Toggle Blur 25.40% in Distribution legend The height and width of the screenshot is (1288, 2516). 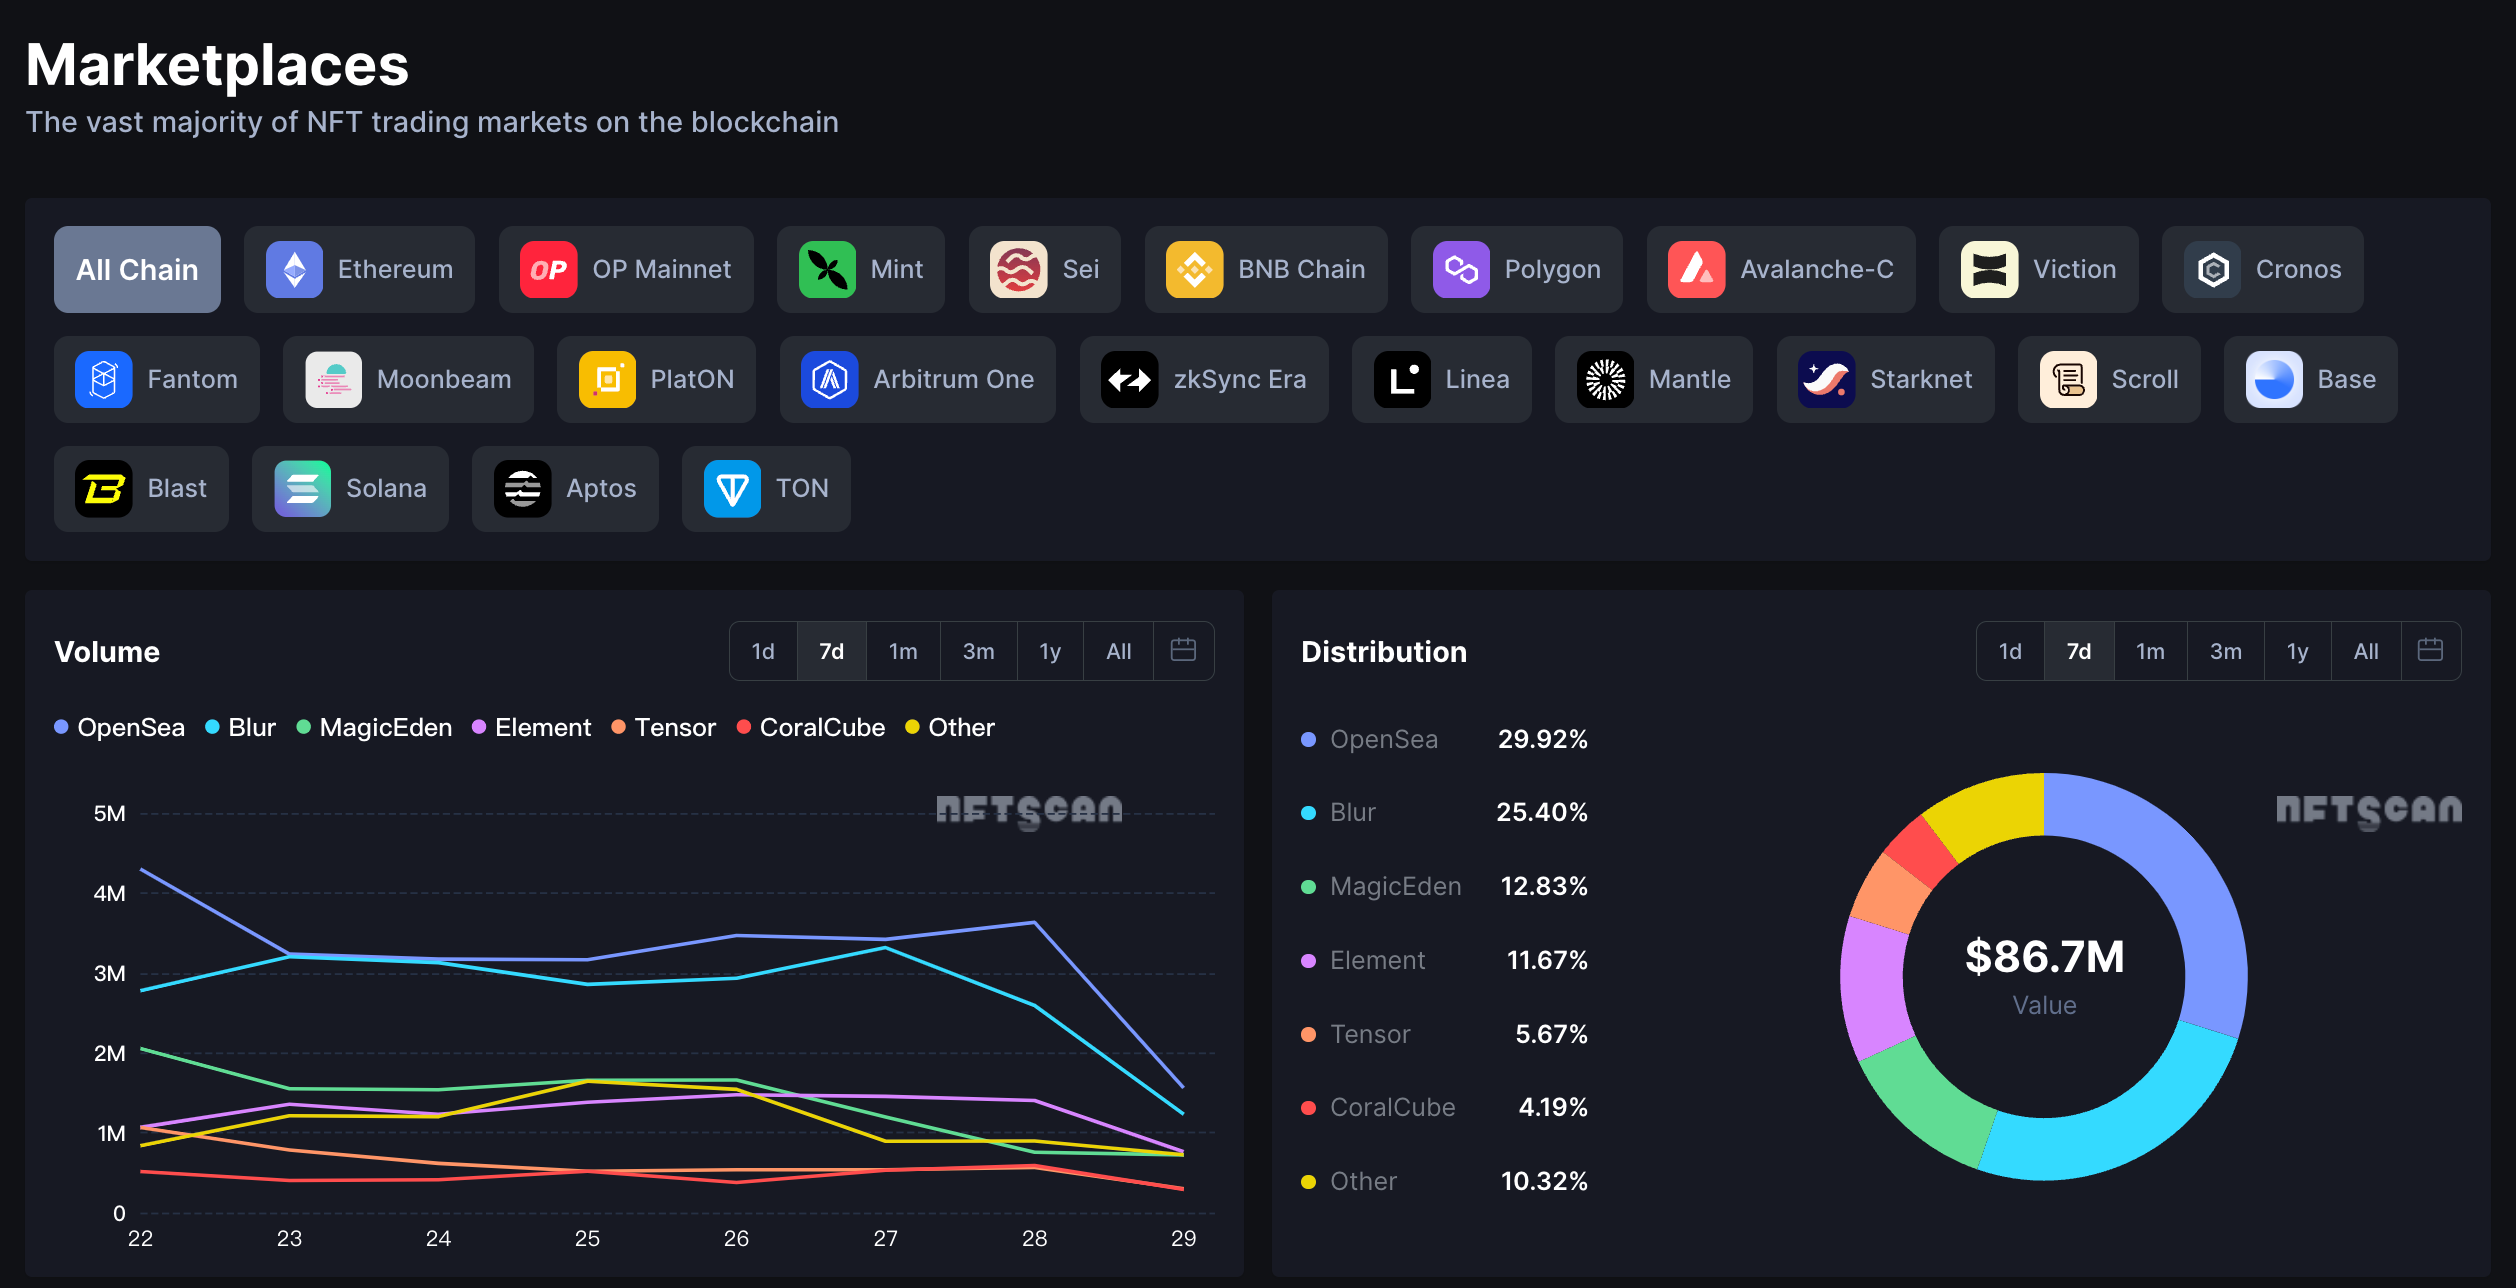point(1444,812)
